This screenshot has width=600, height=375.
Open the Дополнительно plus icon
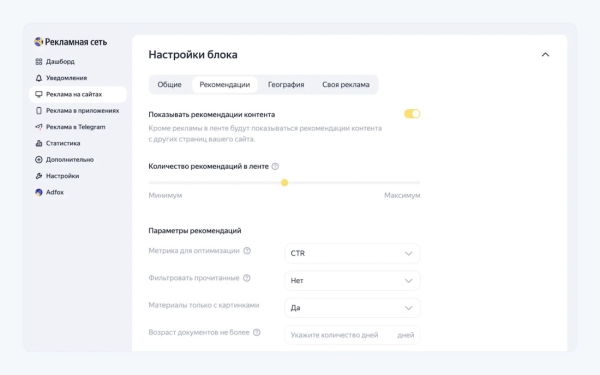[39, 160]
